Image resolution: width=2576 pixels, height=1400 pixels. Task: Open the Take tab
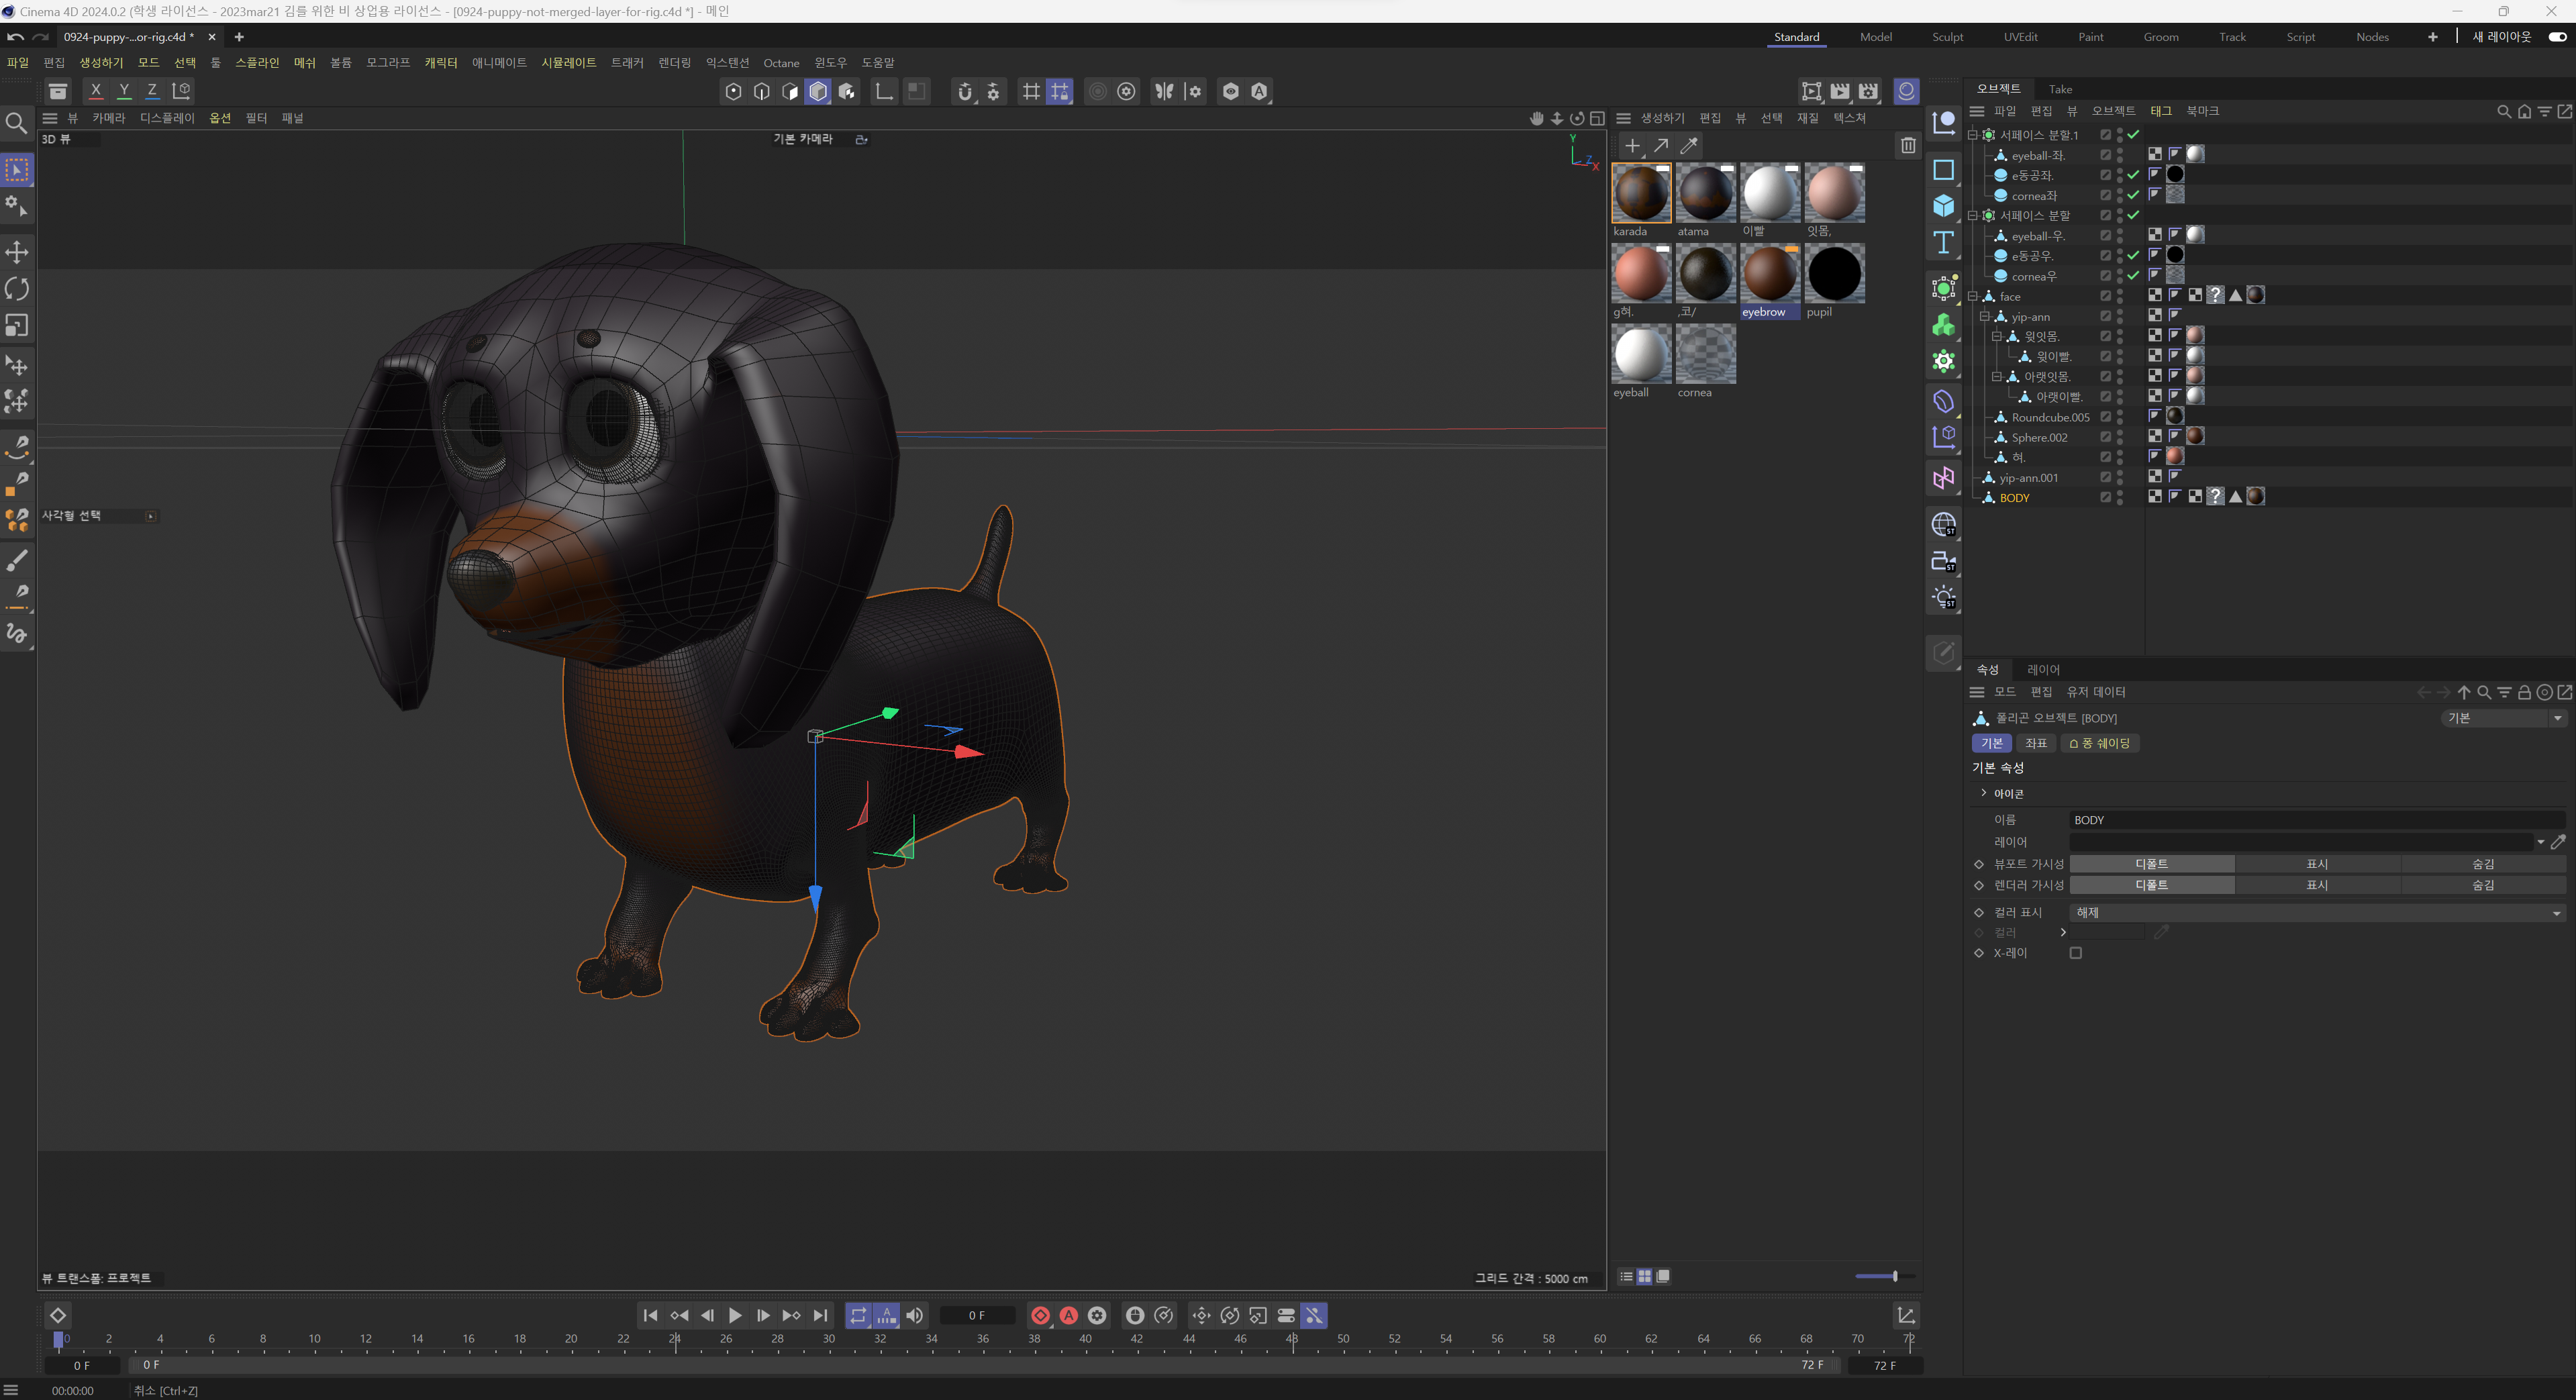(x=2060, y=89)
